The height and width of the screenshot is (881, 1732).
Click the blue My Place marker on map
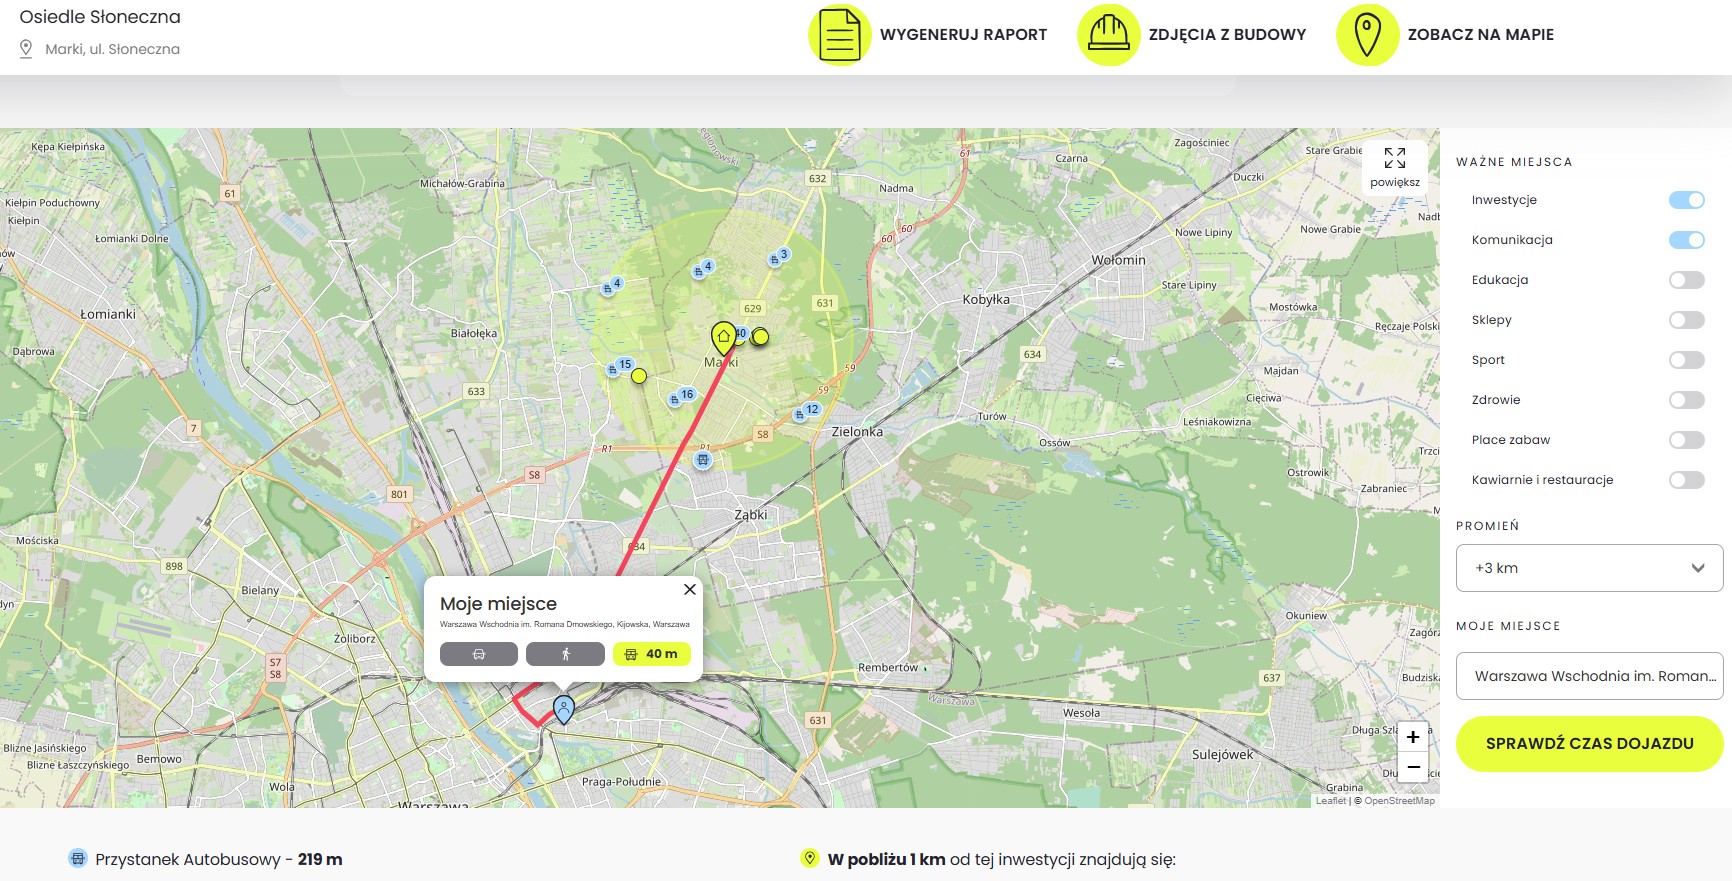[x=564, y=710]
